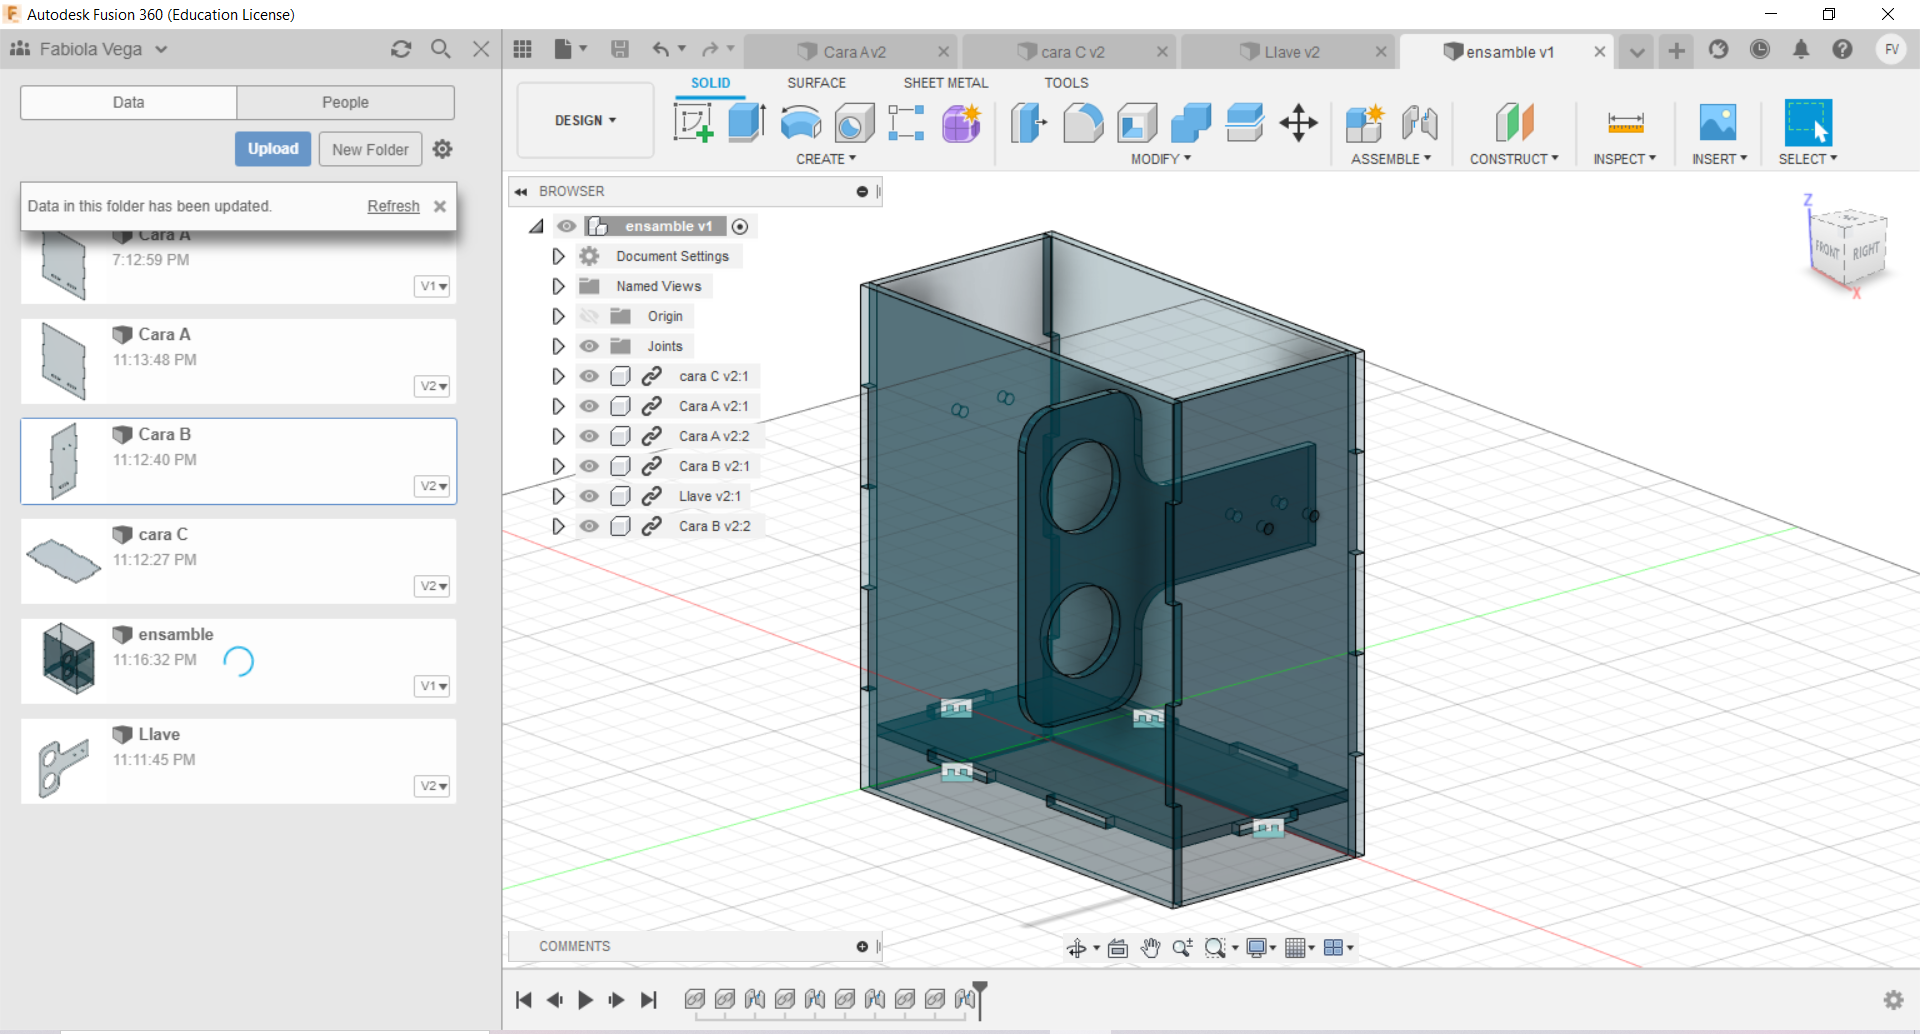Open the cara C file thumbnail
Image resolution: width=1920 pixels, height=1034 pixels.
[x=64, y=561]
